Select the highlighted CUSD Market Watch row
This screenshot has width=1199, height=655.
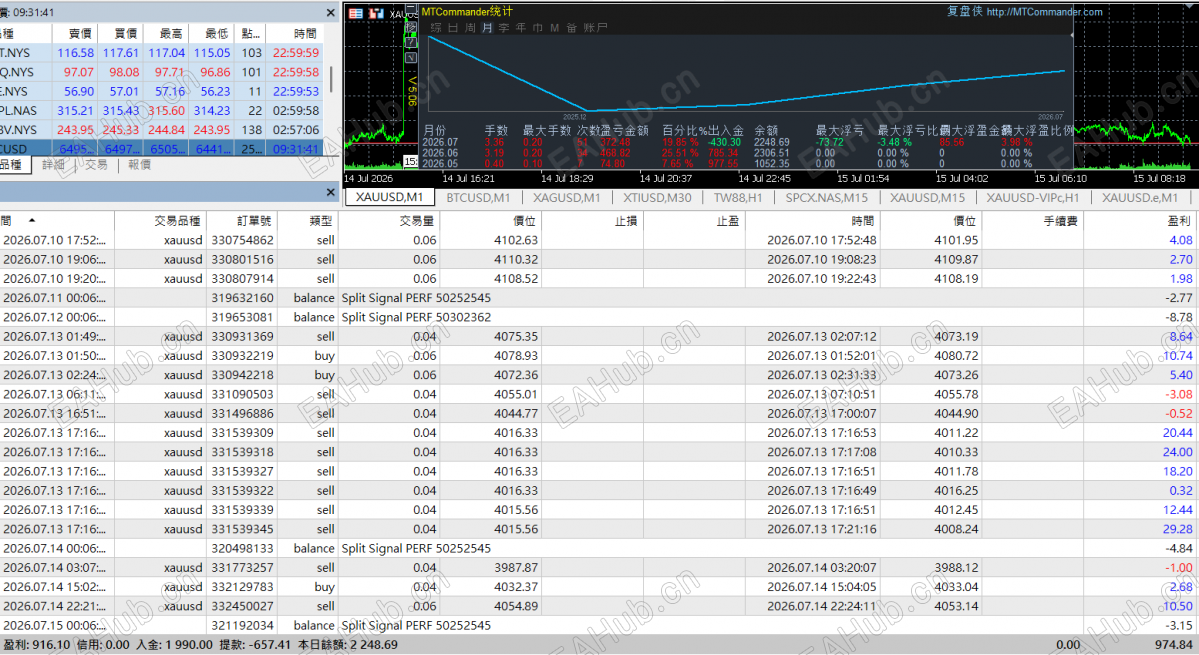161,148
